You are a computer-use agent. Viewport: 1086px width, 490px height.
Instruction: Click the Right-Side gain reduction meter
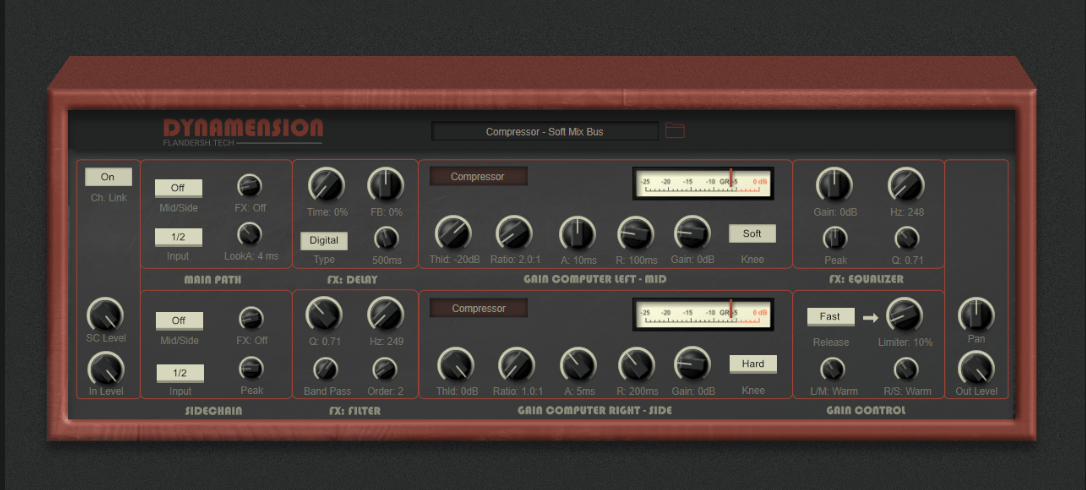[x=703, y=315]
